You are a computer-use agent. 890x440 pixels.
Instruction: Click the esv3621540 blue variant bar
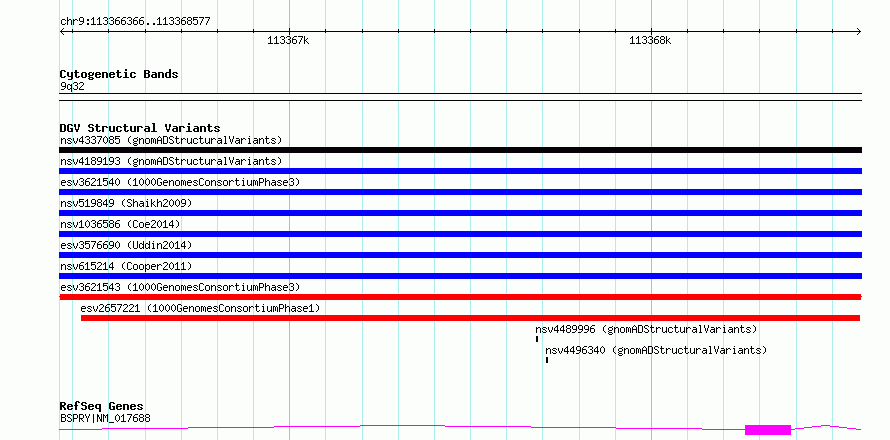click(460, 192)
